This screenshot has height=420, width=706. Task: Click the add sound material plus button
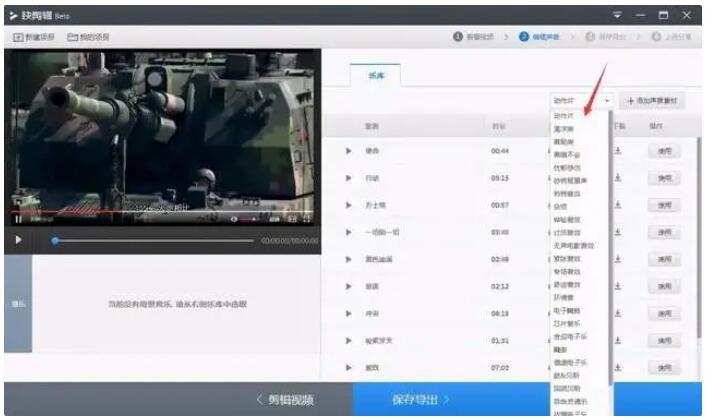[652, 101]
